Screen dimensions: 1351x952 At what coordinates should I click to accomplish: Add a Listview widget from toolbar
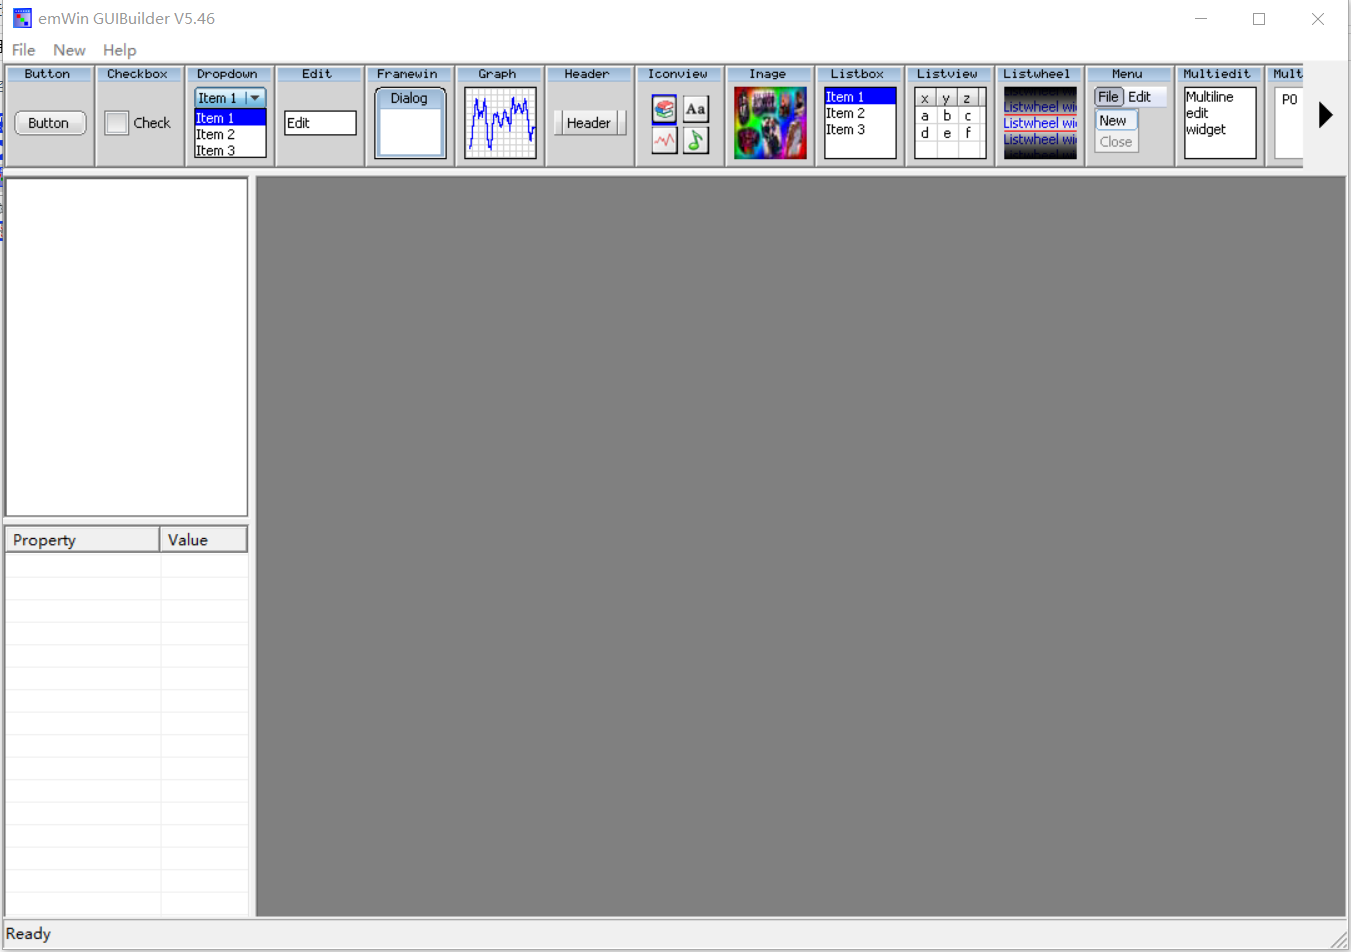click(950, 123)
